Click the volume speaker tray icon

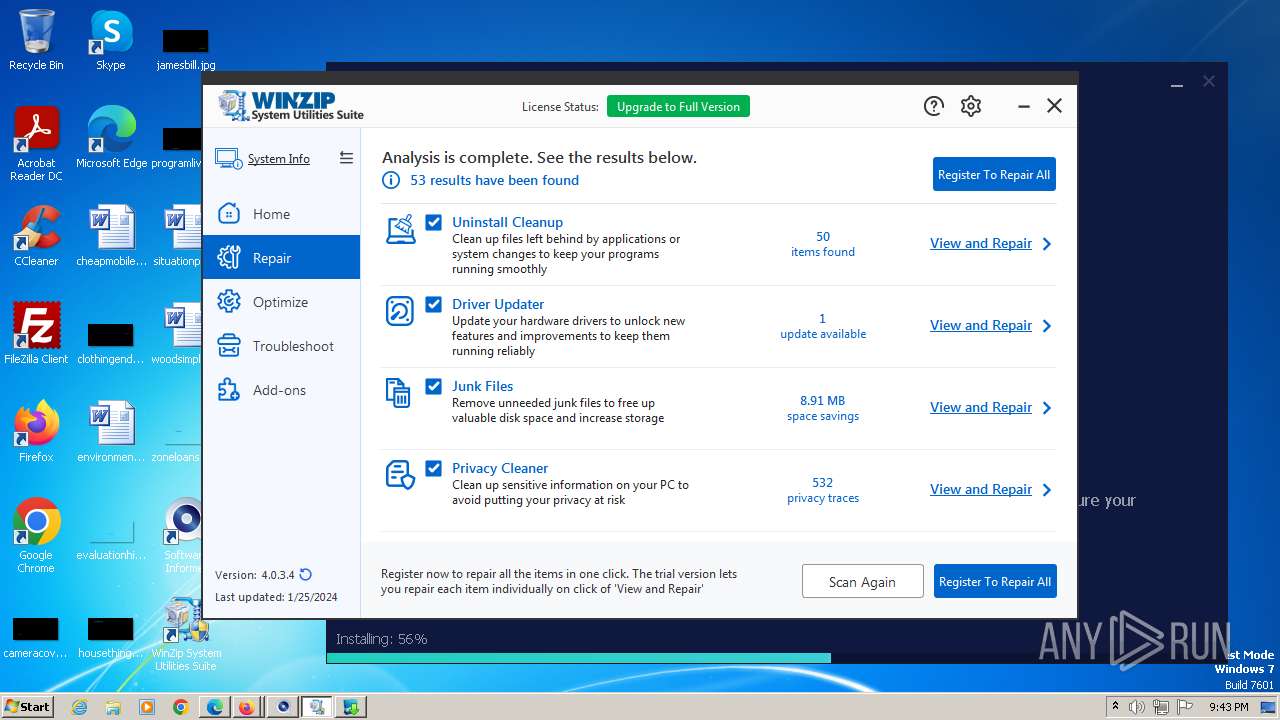pyautogui.click(x=1137, y=707)
